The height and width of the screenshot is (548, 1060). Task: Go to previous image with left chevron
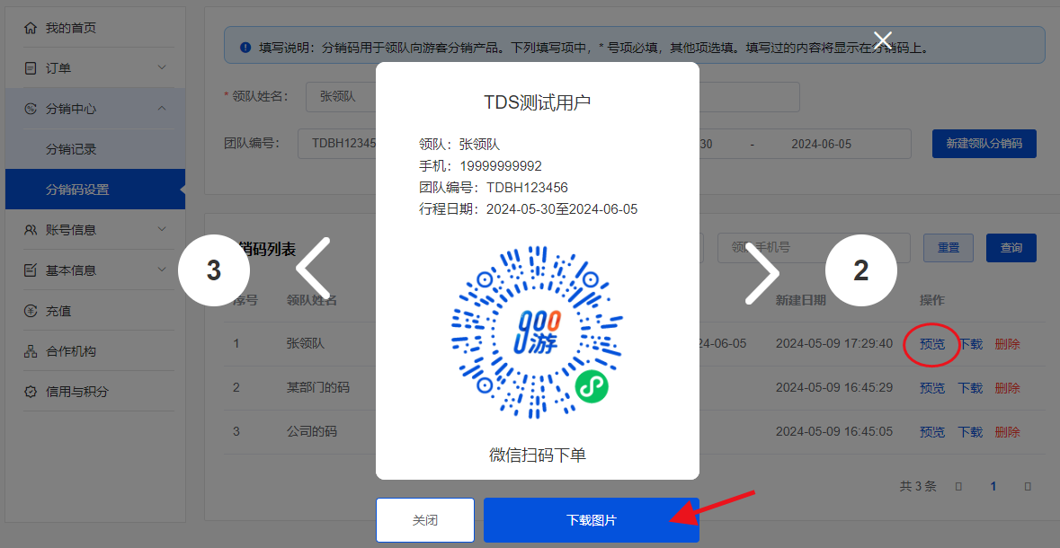pyautogui.click(x=312, y=270)
